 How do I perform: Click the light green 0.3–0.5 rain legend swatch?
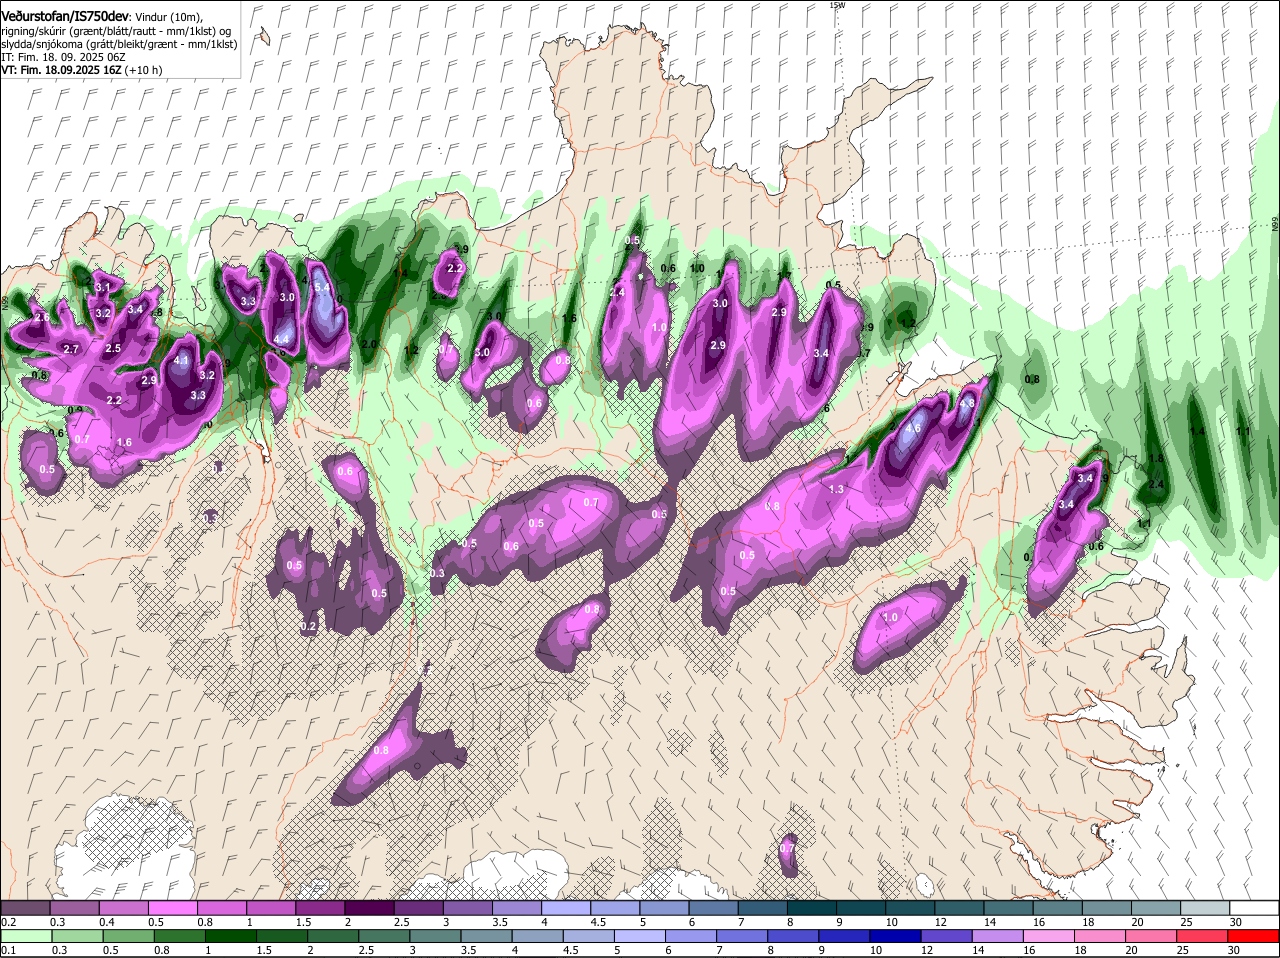[x=77, y=935]
